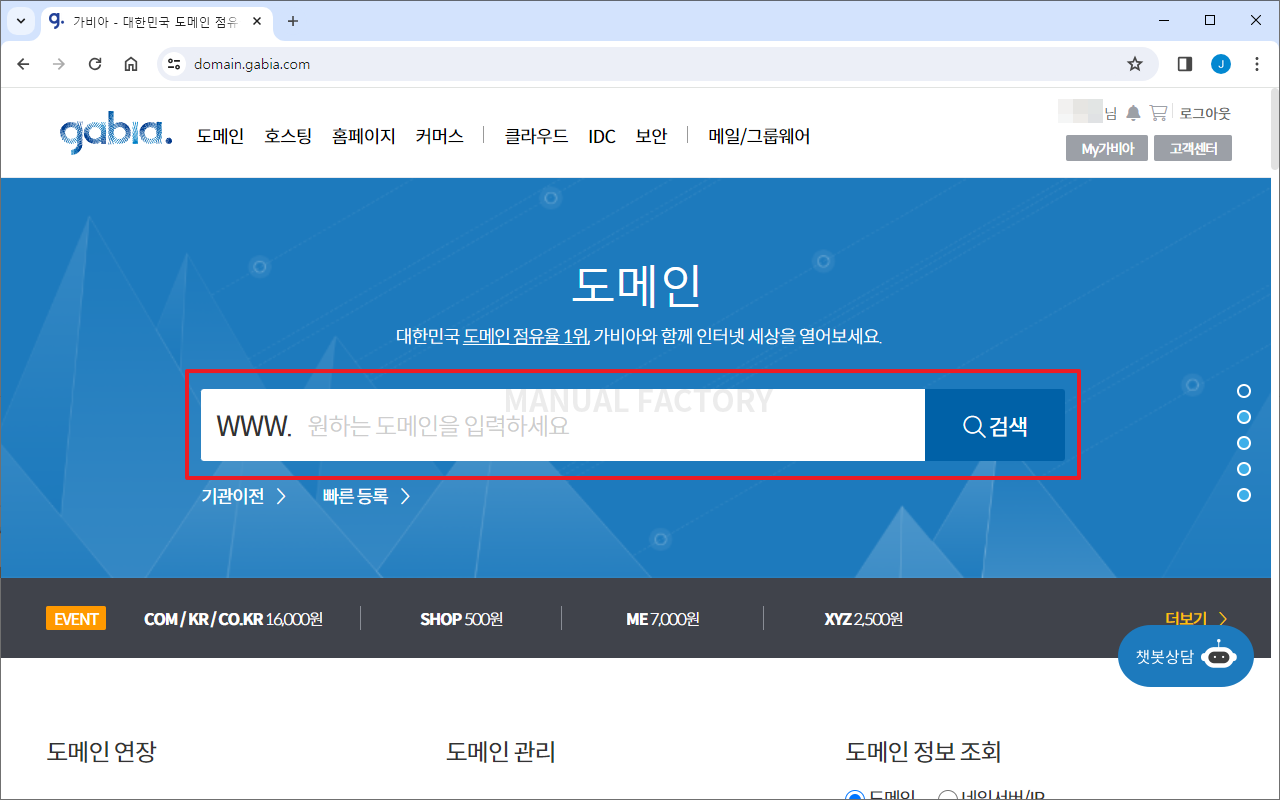Screen dimensions: 1280x800
Task: Click the 검색 search button
Action: click(x=995, y=425)
